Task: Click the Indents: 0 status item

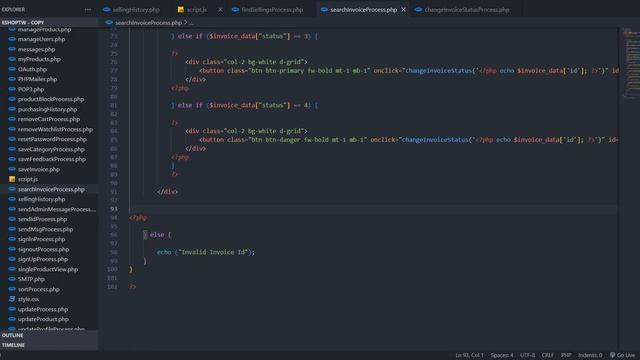Action: coord(590,355)
